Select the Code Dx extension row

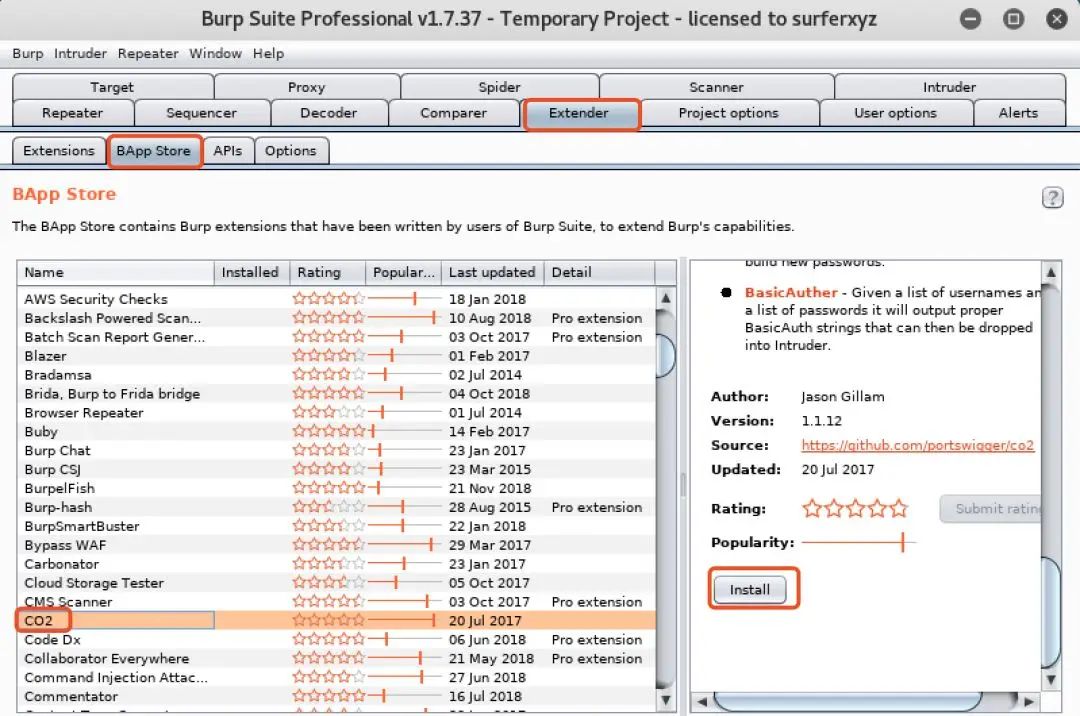pos(336,640)
